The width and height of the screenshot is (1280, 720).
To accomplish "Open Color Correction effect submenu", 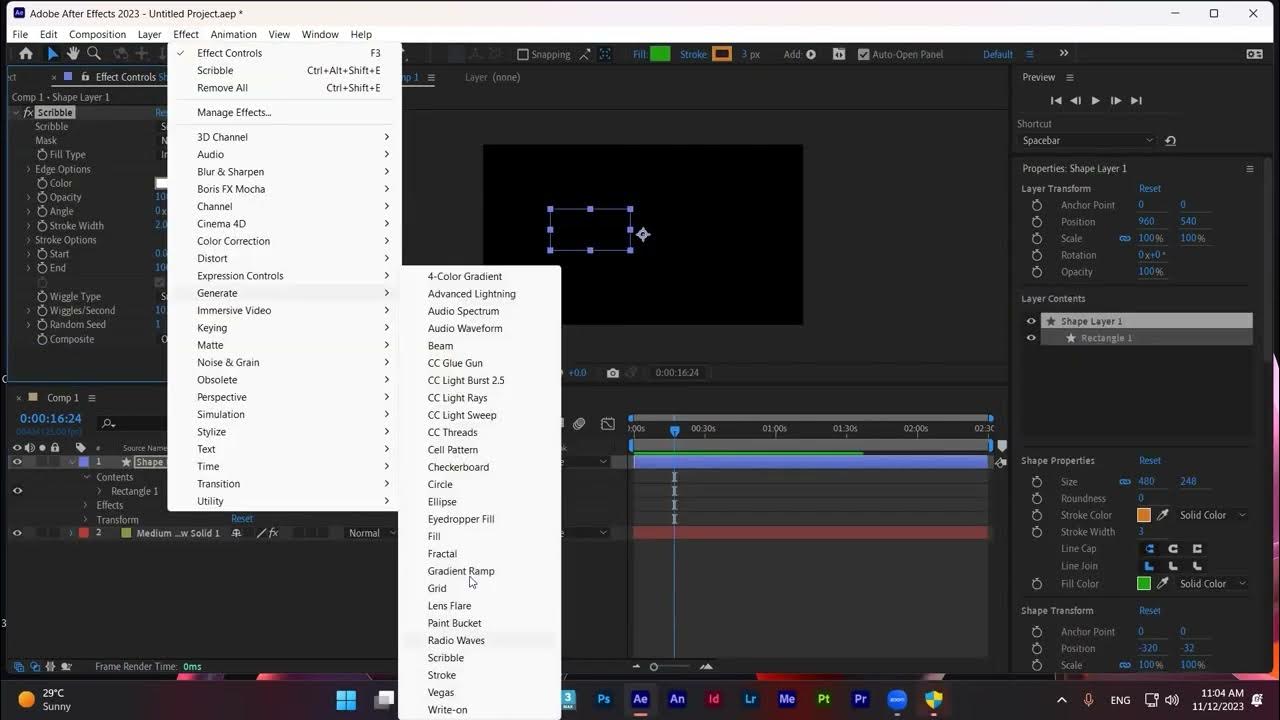I will [286, 241].
